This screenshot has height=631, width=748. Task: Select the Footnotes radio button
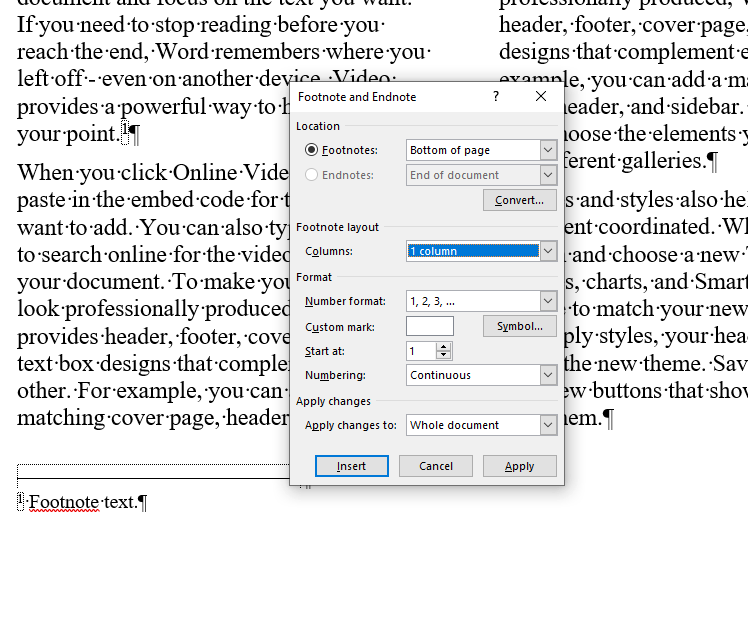pyautogui.click(x=311, y=150)
